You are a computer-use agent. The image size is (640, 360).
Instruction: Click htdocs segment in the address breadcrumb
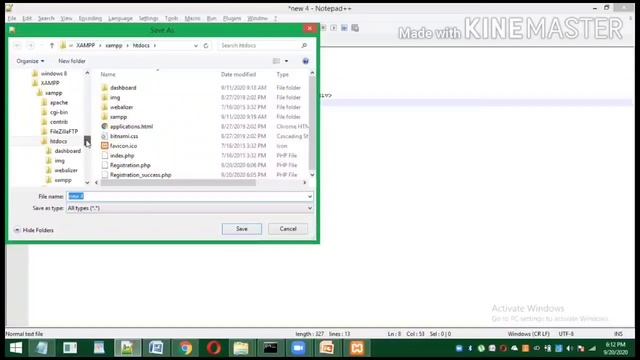141,45
